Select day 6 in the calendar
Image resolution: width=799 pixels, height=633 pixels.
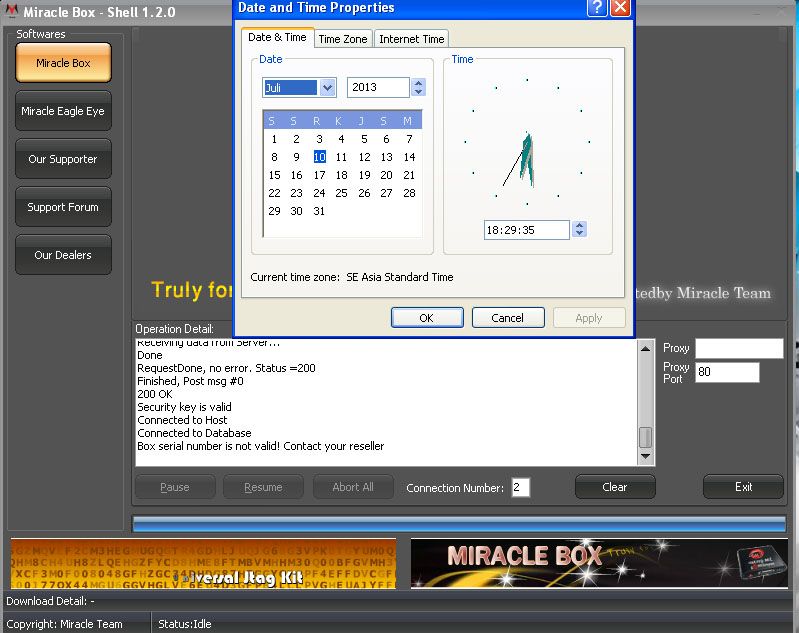[386, 139]
